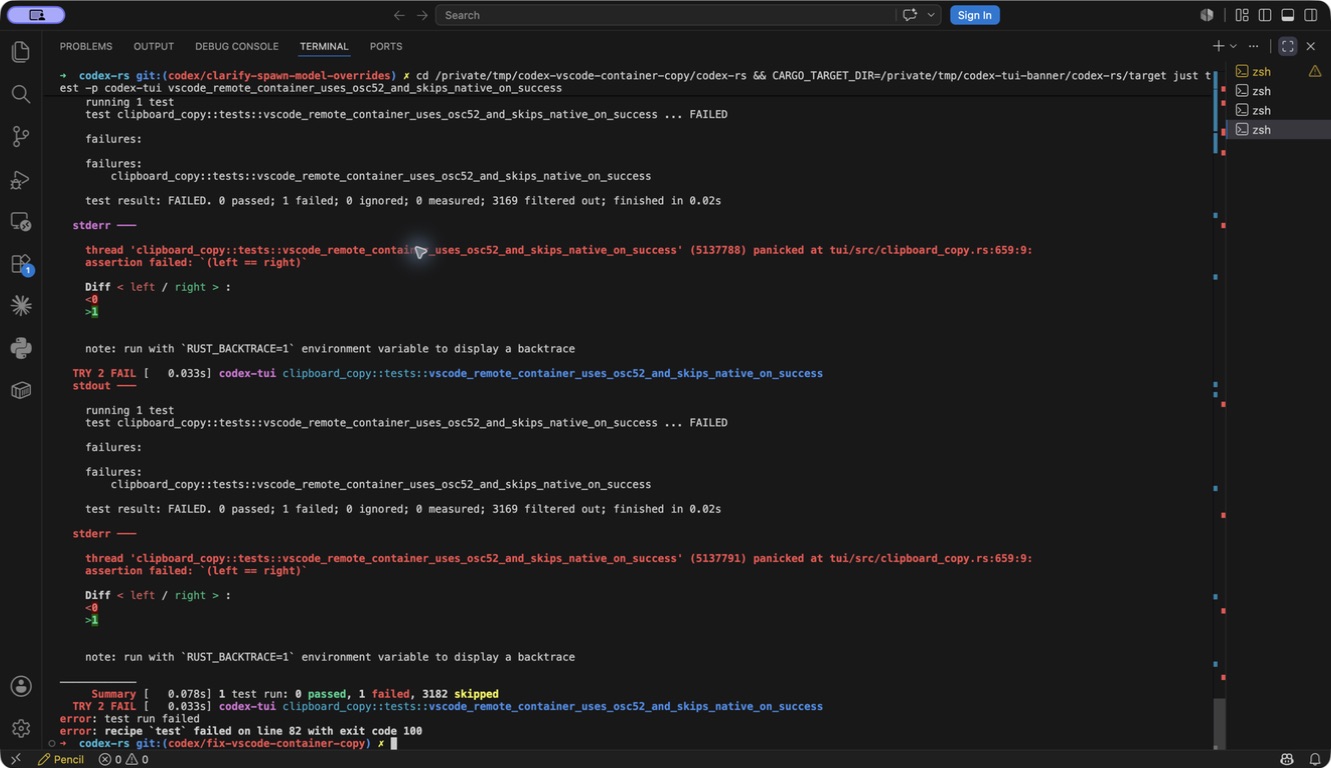This screenshot has width=1331, height=768.
Task: Open the errors and warnings status counter
Action: point(123,759)
